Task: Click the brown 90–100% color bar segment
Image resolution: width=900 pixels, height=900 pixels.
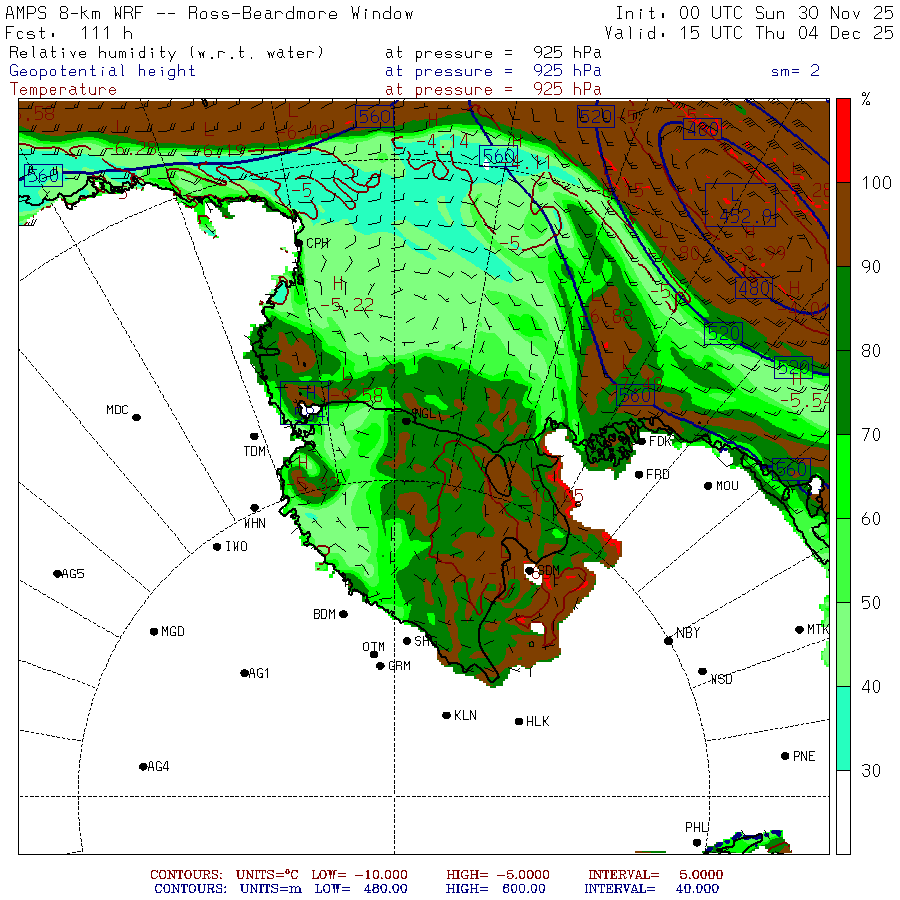Action: pos(843,224)
